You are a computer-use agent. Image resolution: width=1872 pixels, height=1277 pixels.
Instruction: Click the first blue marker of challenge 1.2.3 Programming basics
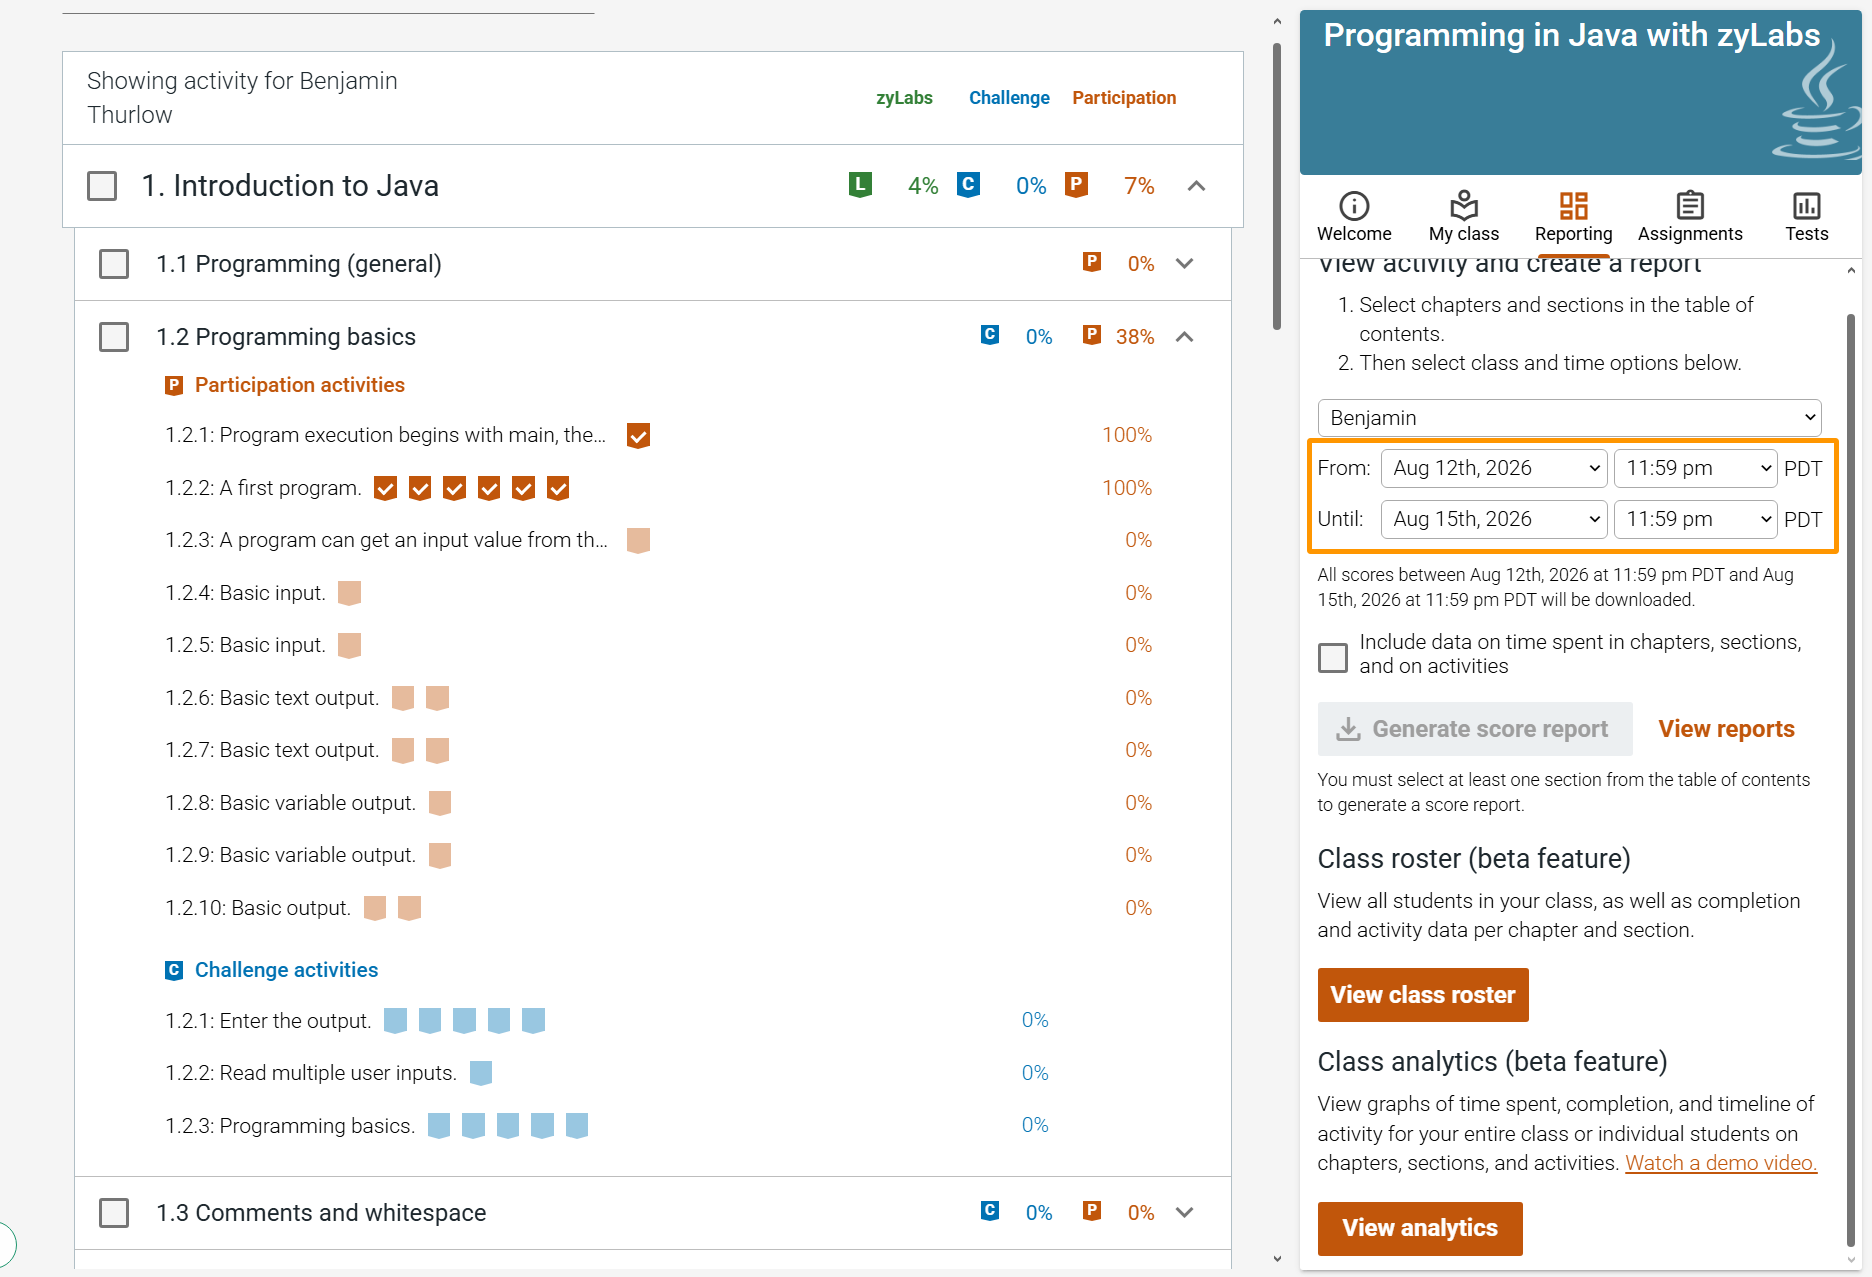(x=439, y=1125)
